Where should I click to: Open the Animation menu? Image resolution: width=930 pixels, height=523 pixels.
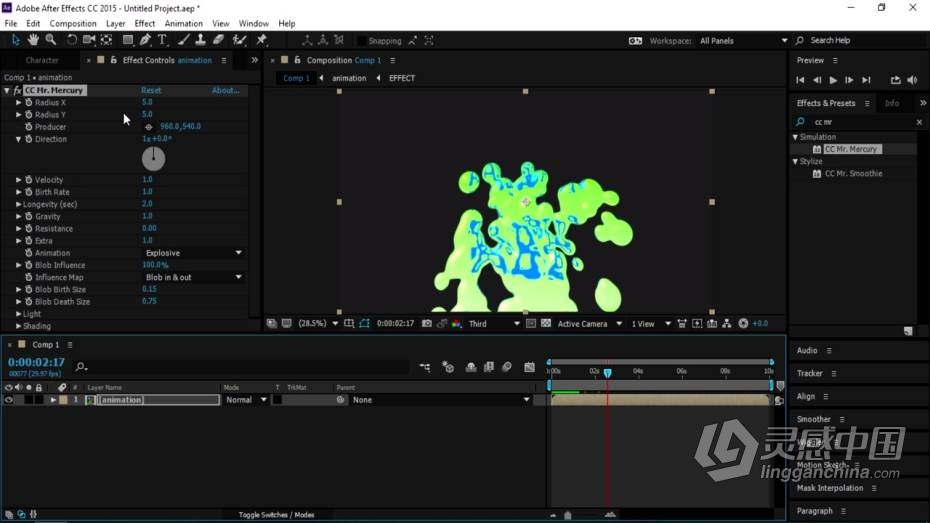(183, 24)
